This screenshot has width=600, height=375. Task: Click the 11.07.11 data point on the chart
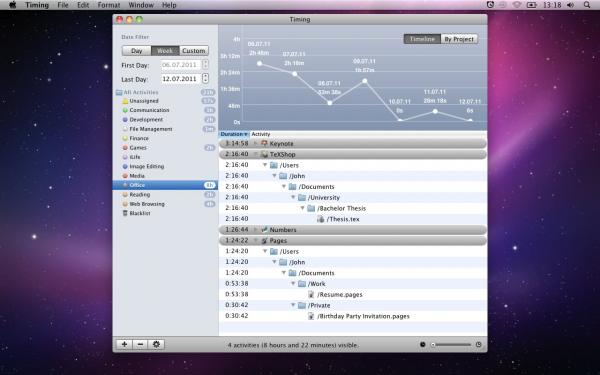(435, 111)
